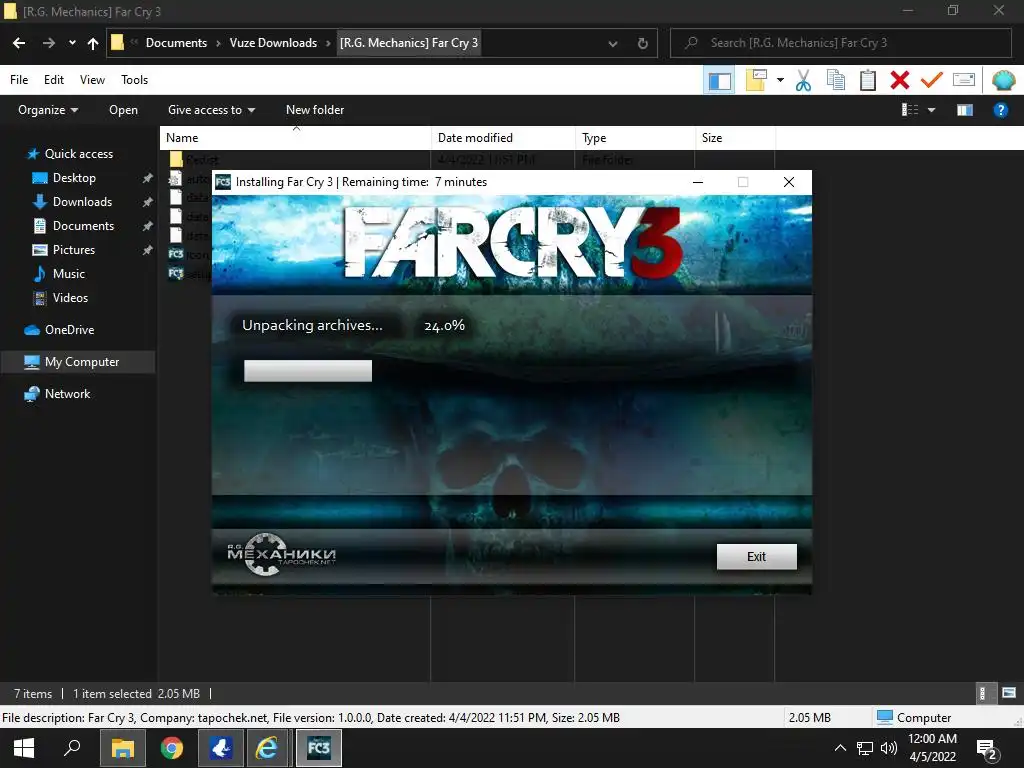Open Vuze from the taskbar
Image resolution: width=1024 pixels, height=768 pixels.
point(221,748)
